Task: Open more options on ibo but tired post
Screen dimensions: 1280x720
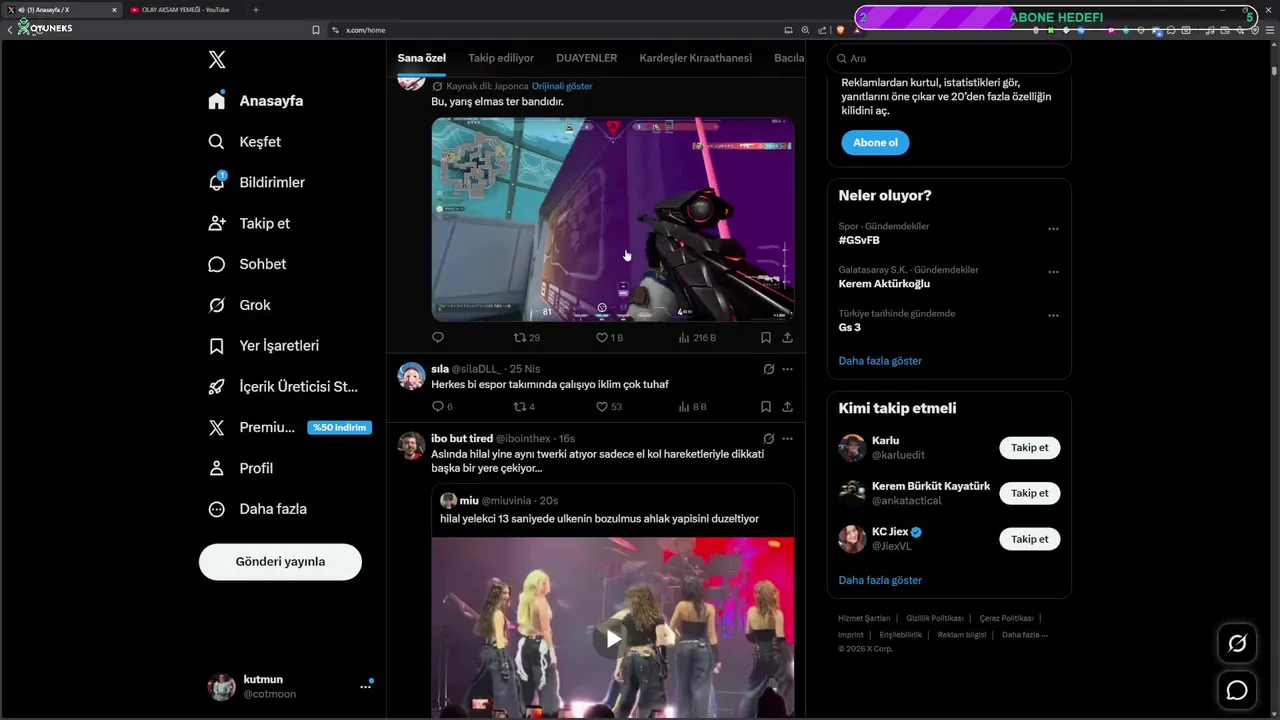Action: click(x=787, y=439)
